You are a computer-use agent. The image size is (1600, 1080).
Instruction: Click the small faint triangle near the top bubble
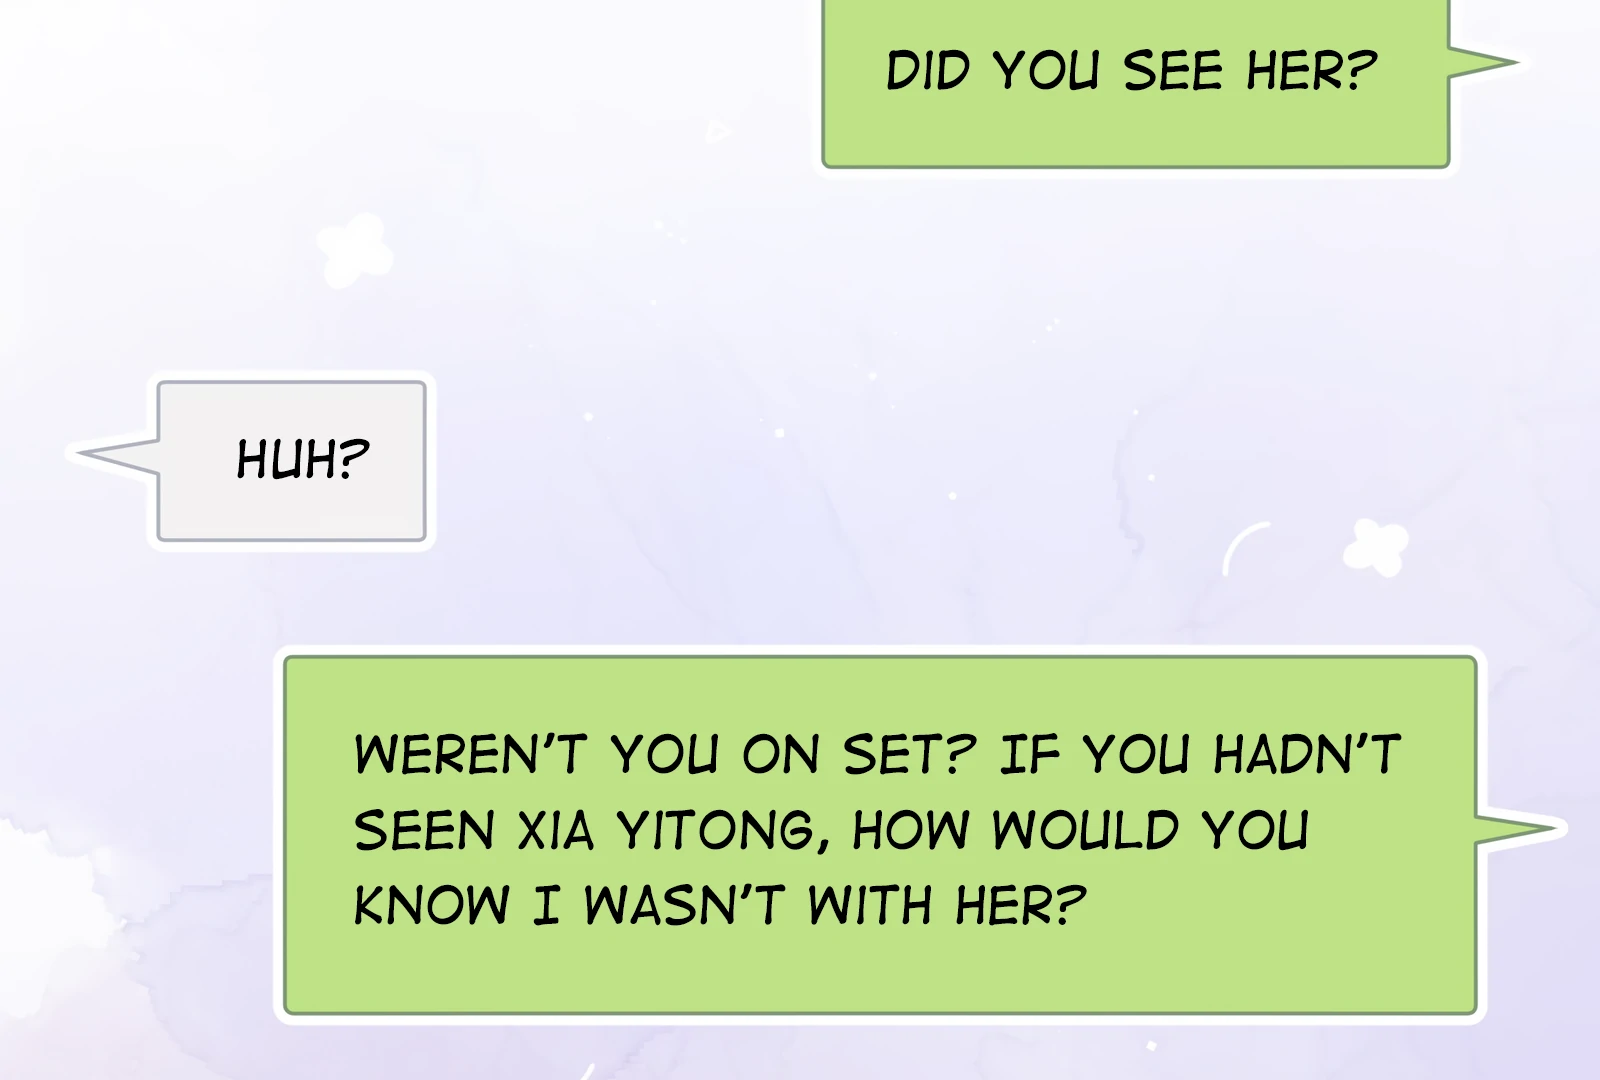pyautogui.click(x=718, y=131)
